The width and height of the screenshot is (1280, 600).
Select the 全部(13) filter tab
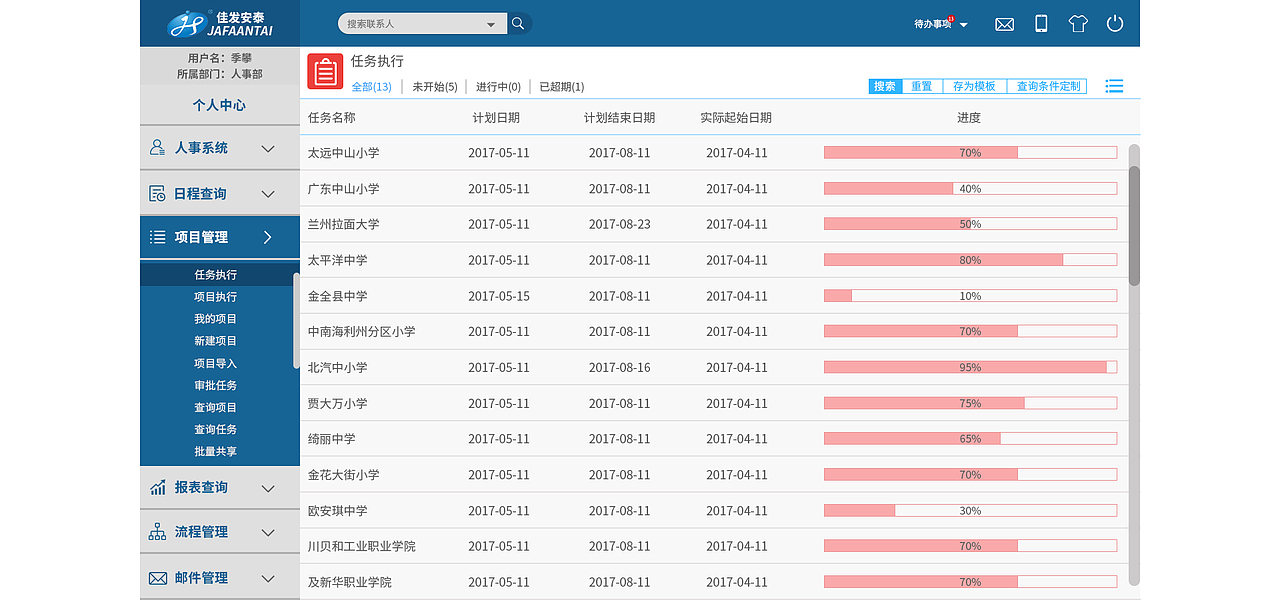click(x=372, y=86)
